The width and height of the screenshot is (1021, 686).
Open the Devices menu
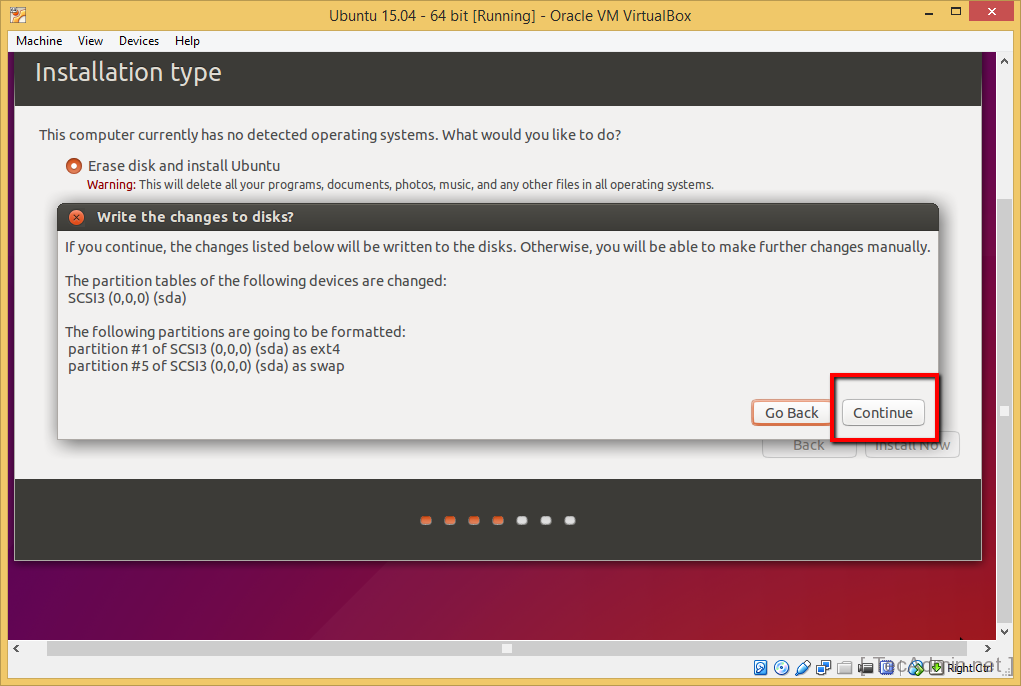coord(138,41)
